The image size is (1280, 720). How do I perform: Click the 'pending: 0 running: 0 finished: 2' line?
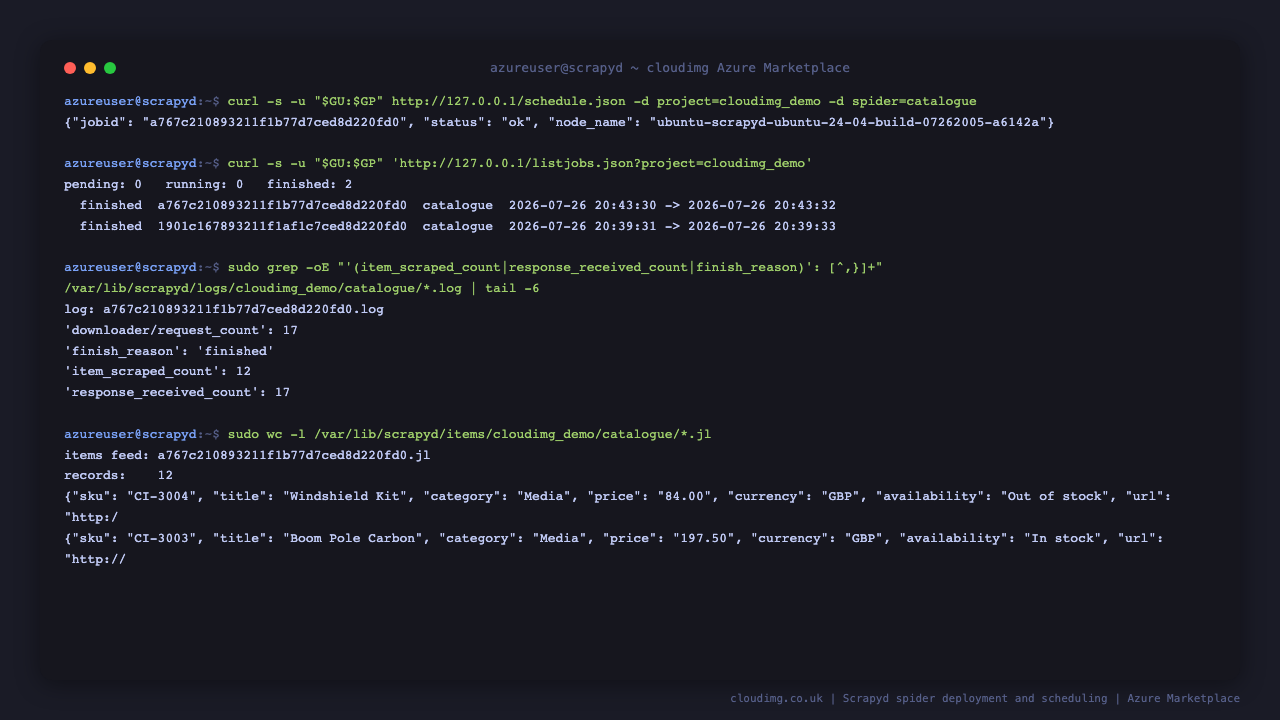(208, 184)
